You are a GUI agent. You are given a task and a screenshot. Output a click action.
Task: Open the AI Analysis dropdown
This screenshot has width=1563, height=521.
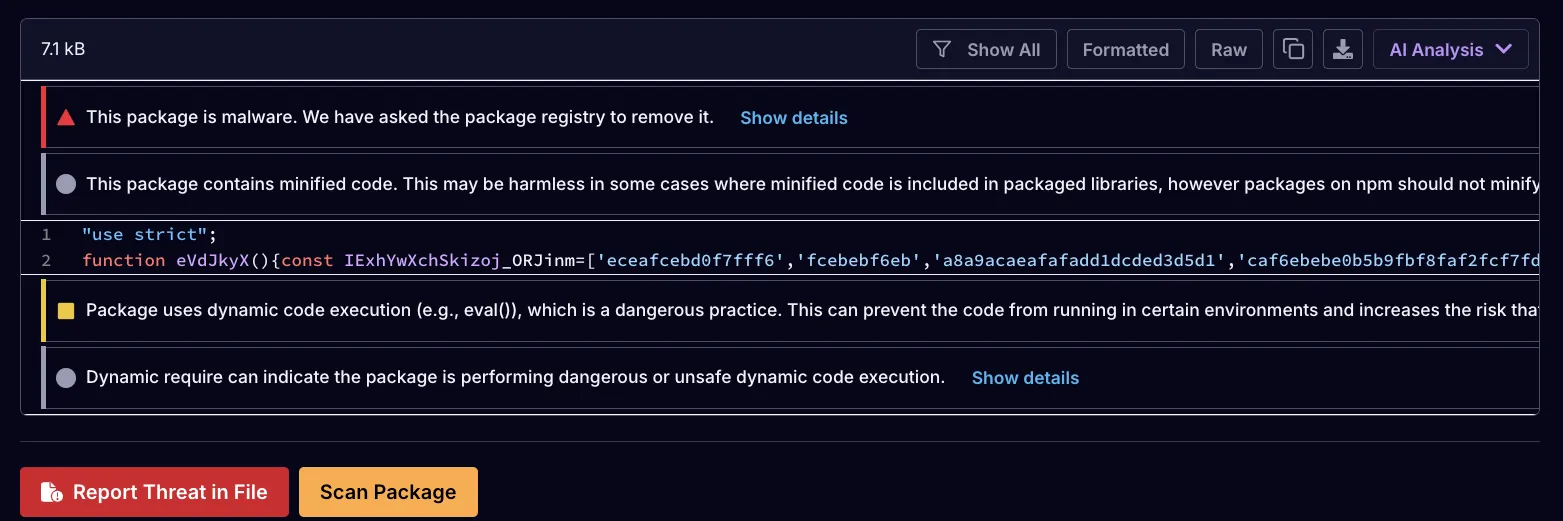(1451, 49)
